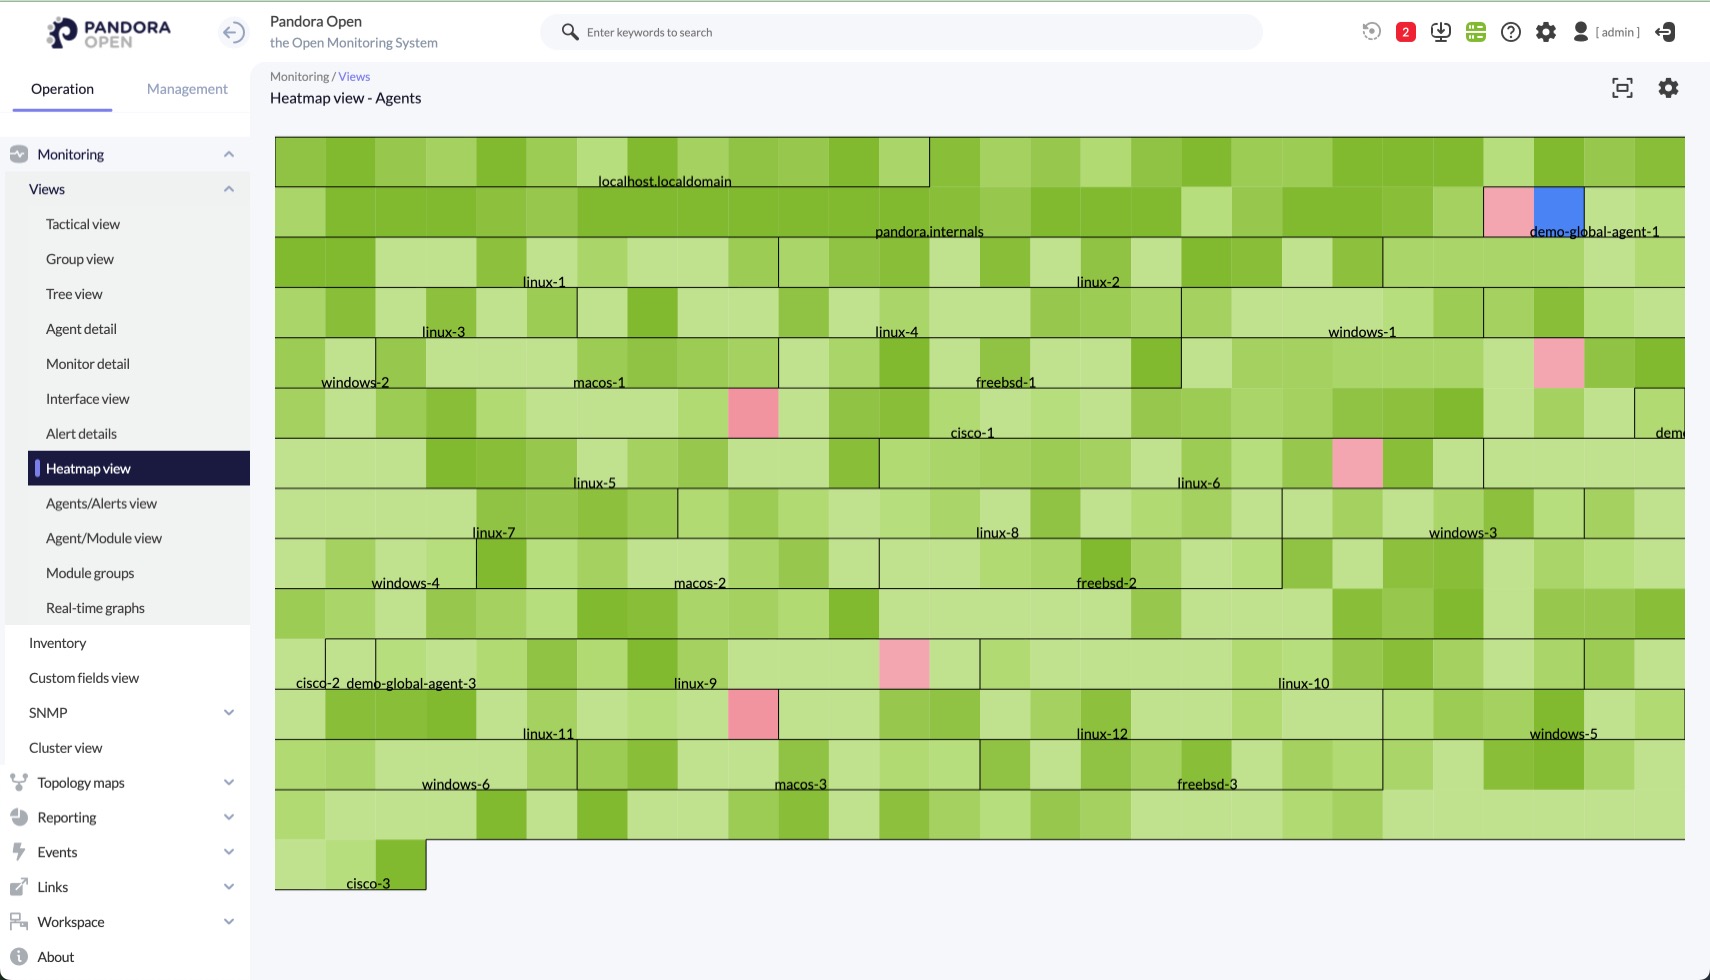Expand the Reporting section
The image size is (1710, 980).
(229, 818)
